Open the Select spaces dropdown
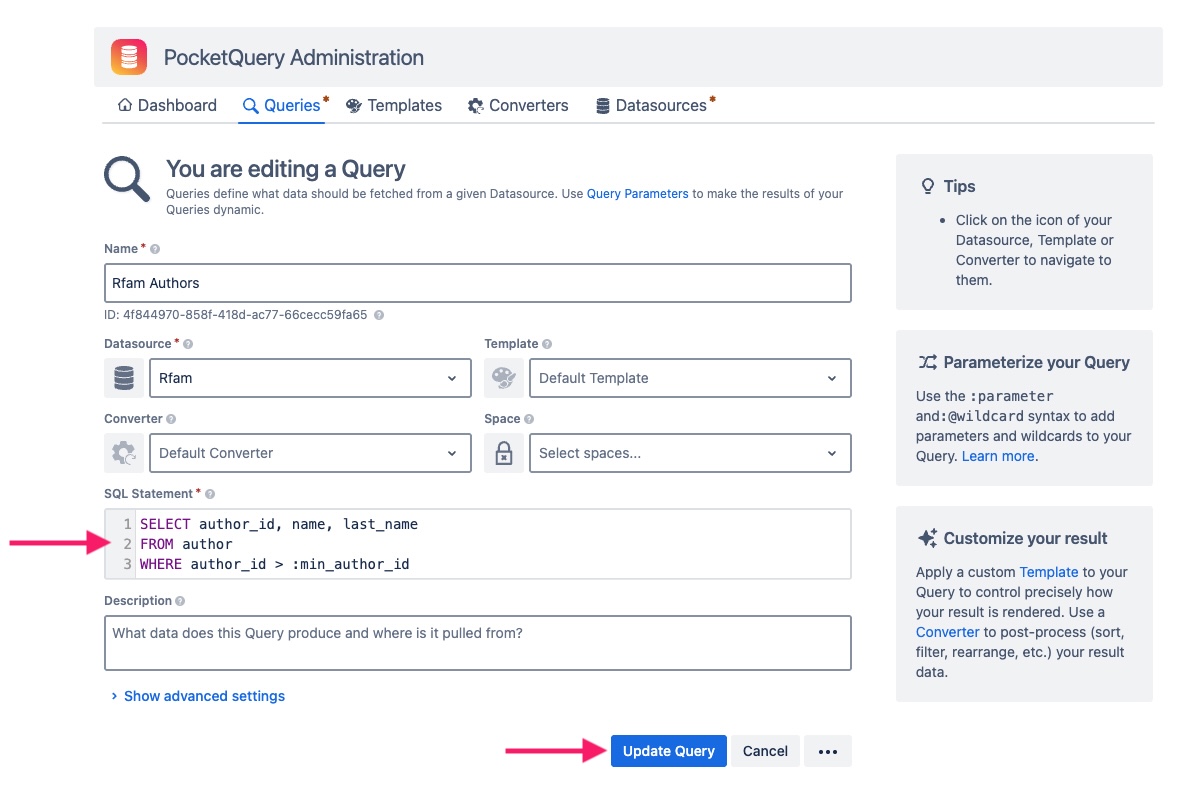 point(690,453)
